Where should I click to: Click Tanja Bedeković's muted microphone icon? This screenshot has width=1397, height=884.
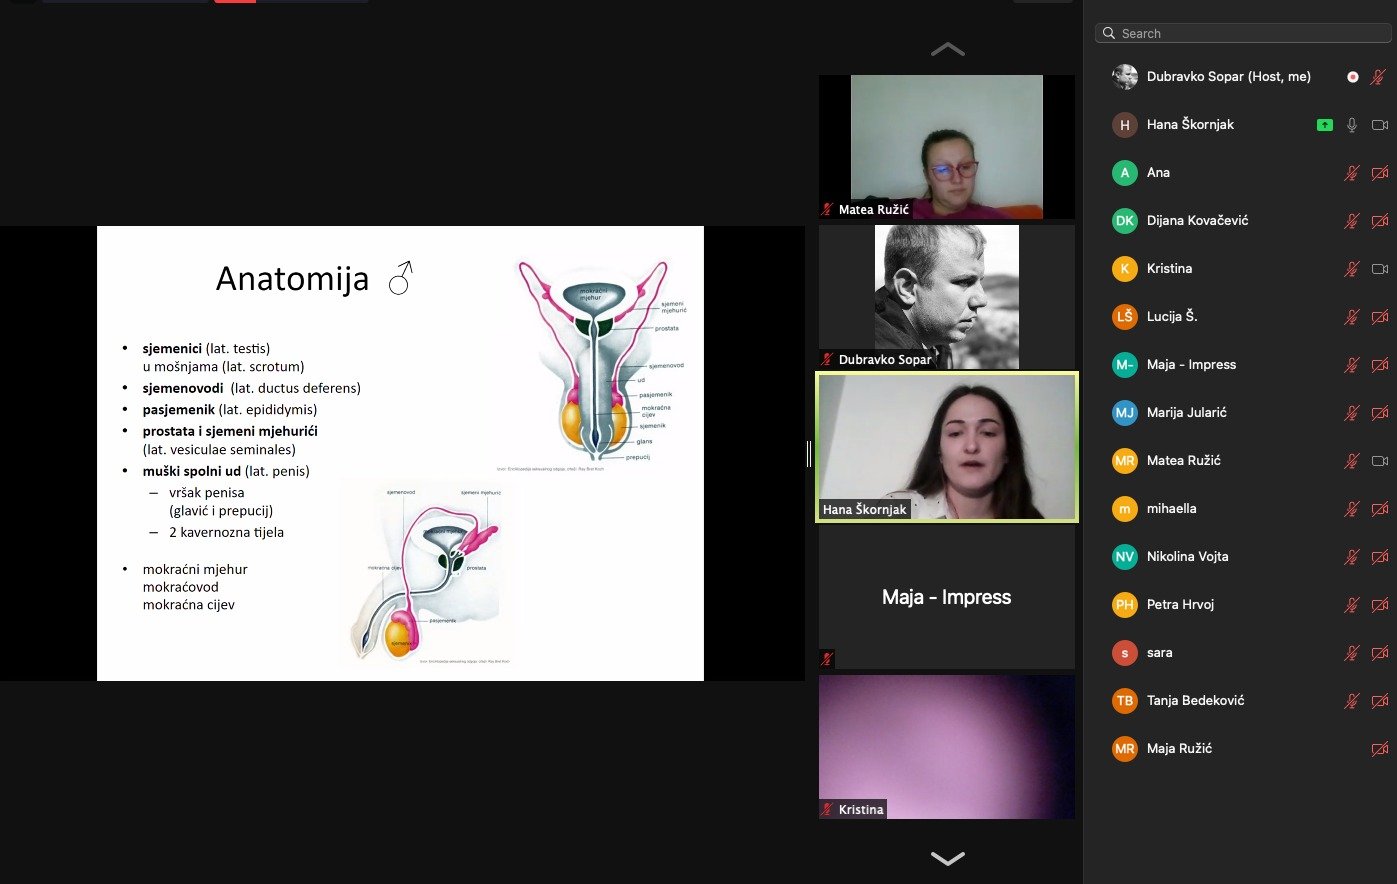click(x=1352, y=701)
